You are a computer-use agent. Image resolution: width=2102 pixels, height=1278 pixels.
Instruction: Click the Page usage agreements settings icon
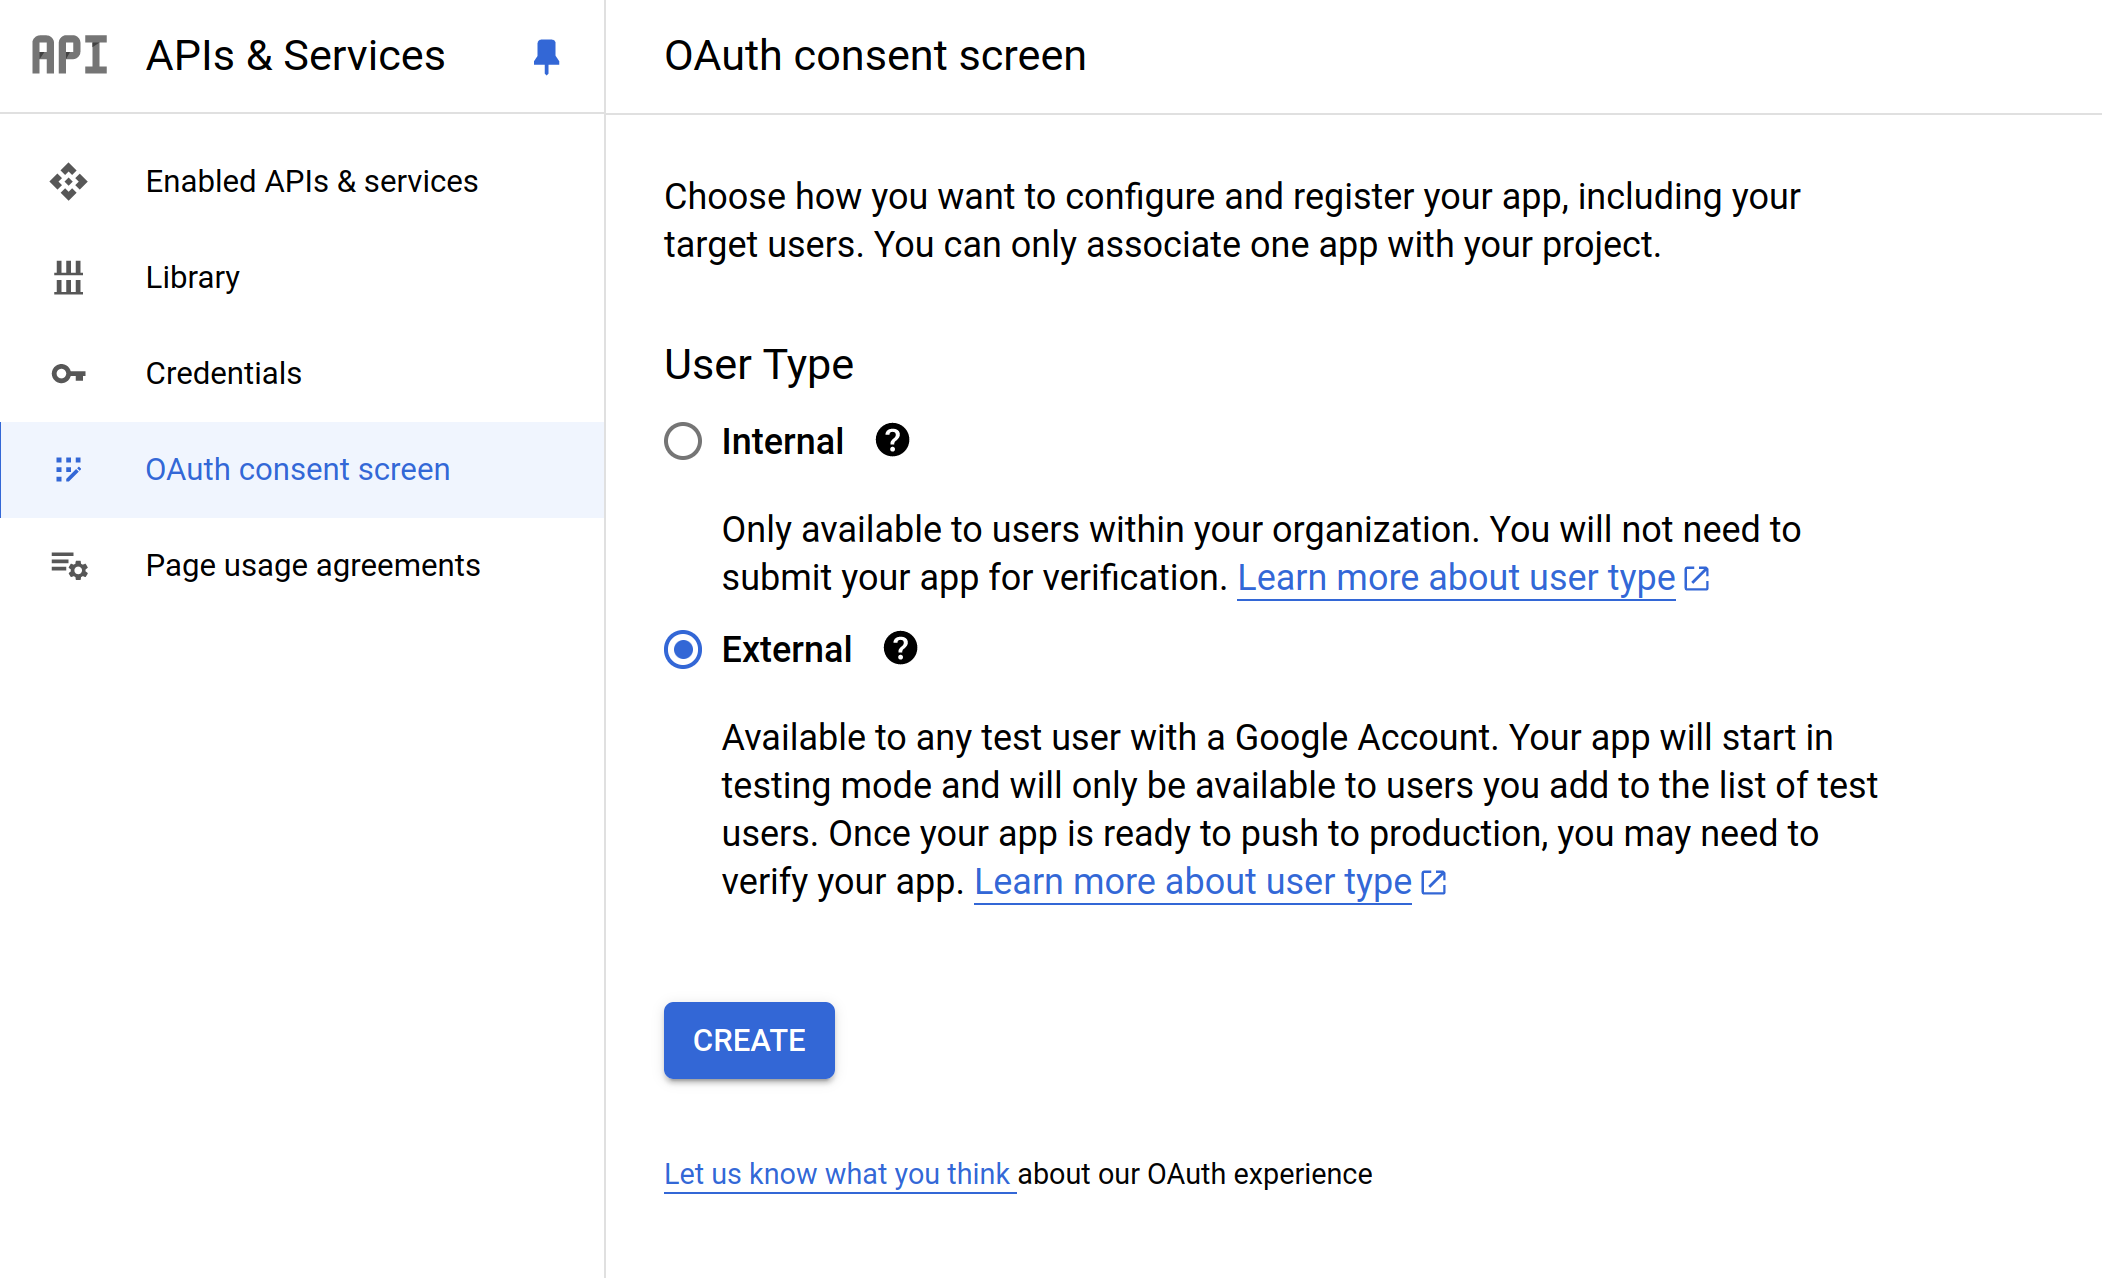coord(69,565)
